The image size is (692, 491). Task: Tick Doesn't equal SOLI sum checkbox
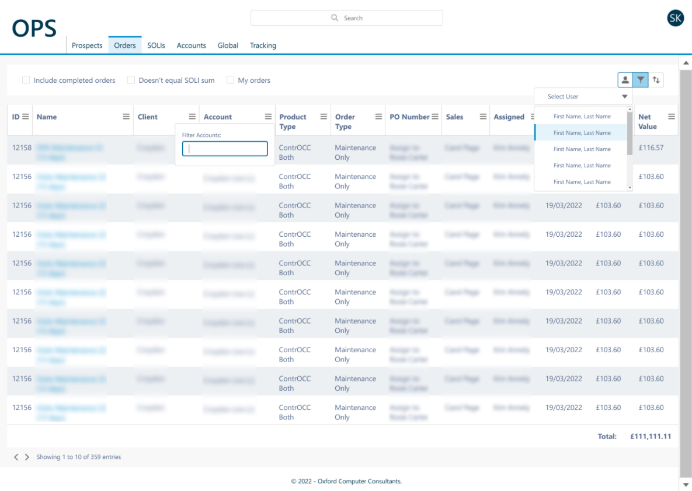click(131, 80)
